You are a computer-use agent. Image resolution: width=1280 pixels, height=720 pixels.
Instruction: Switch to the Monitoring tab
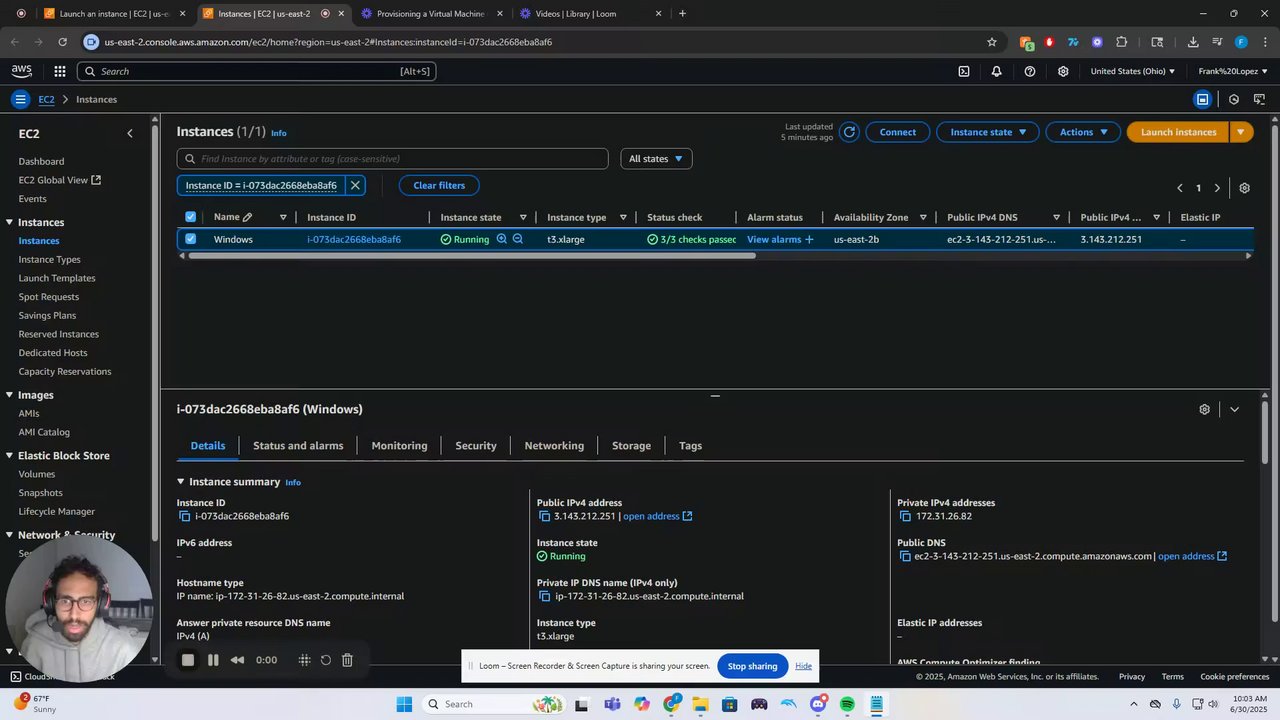(399, 446)
